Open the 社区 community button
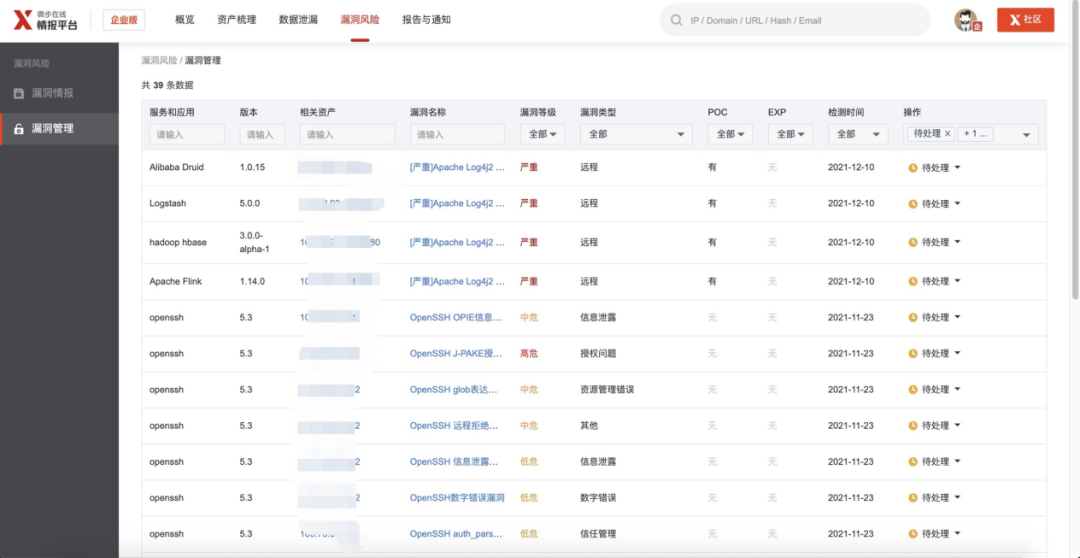Viewport: 1080px width, 558px height. tap(1025, 20)
